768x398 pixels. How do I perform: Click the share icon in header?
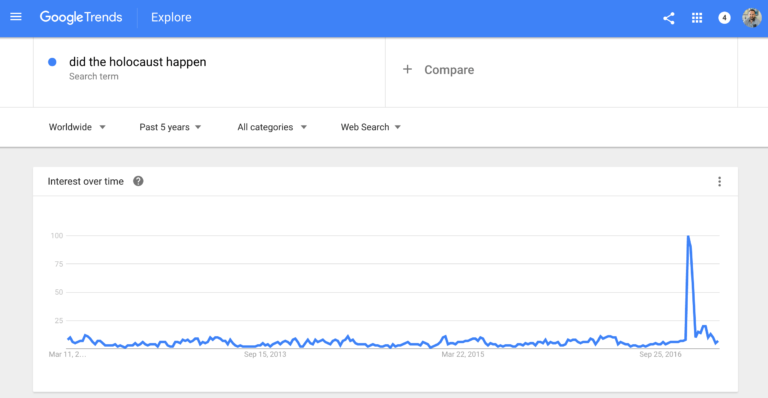click(x=669, y=18)
